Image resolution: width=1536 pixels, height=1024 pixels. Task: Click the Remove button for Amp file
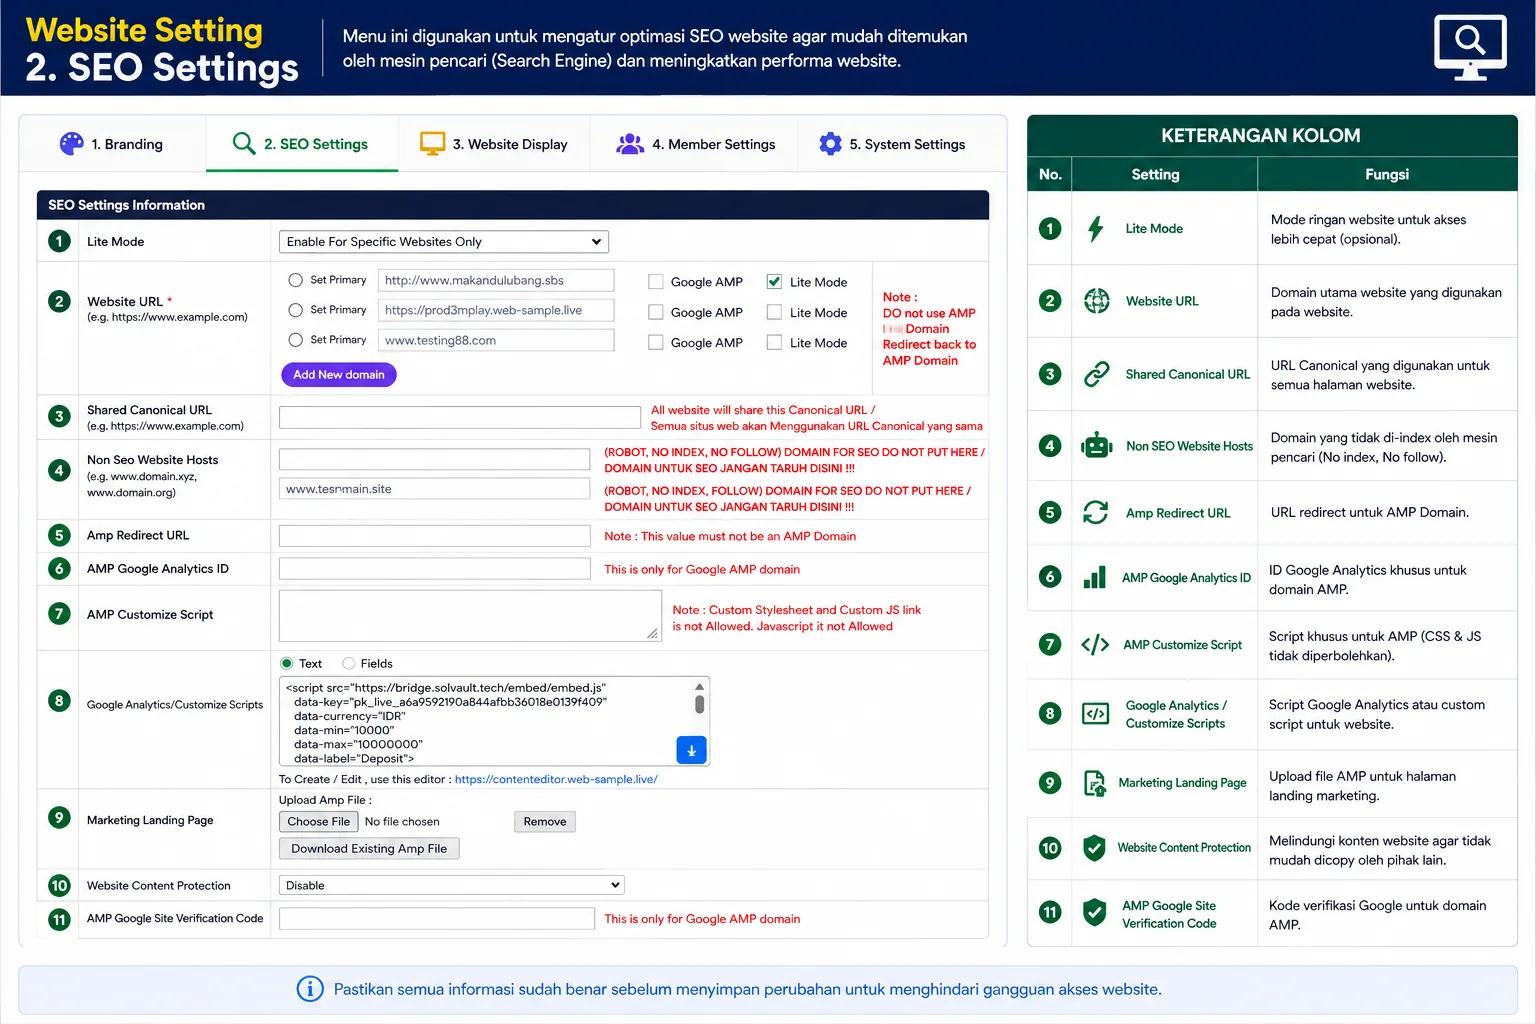pyautogui.click(x=545, y=822)
